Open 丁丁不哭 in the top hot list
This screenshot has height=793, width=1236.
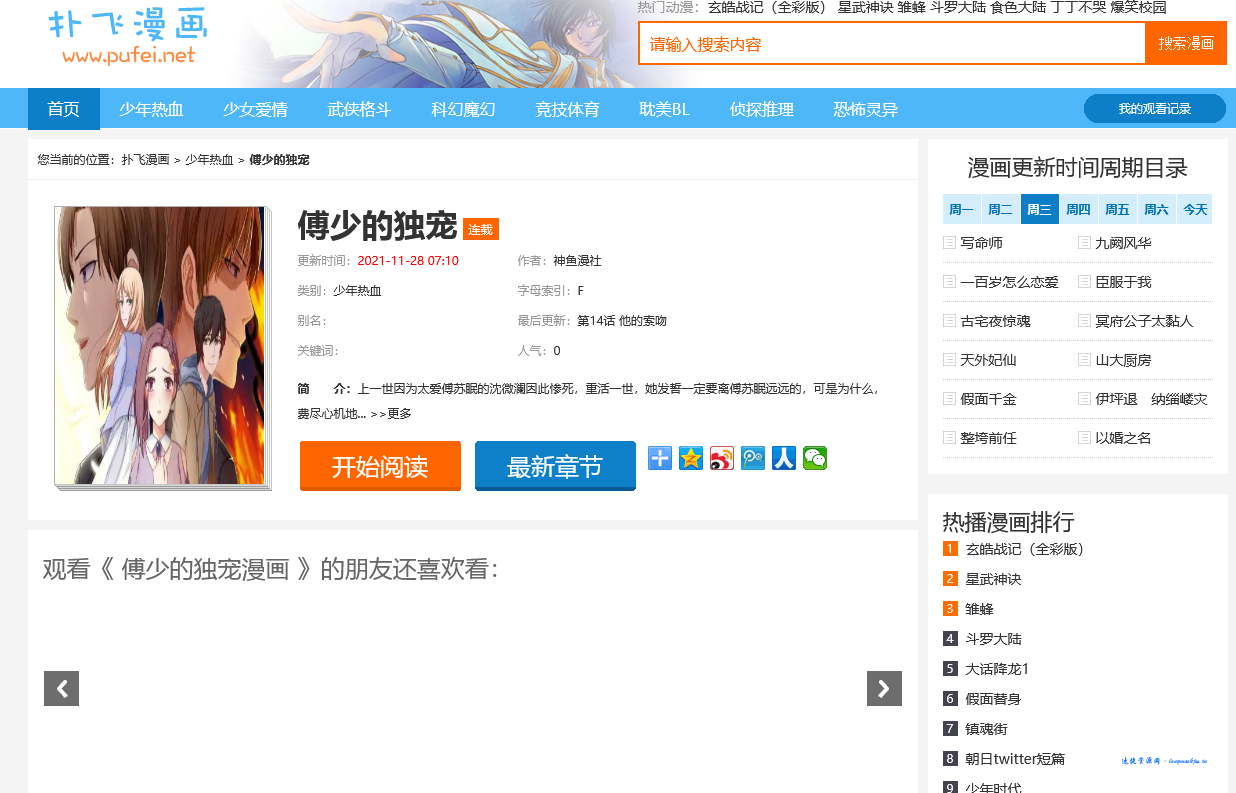[x=1077, y=8]
